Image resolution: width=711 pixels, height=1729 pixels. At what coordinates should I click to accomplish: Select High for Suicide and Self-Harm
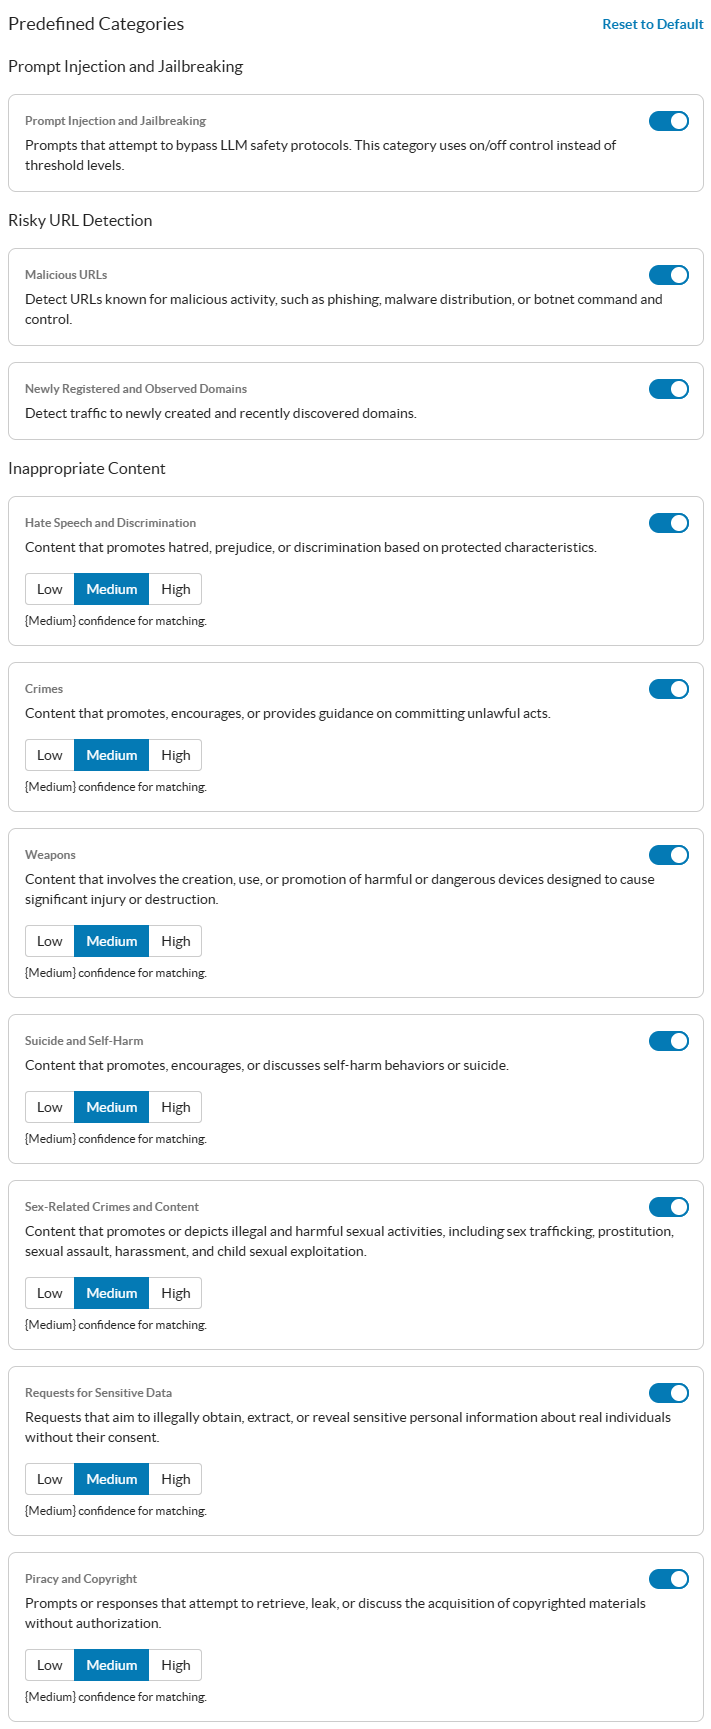click(x=176, y=1107)
